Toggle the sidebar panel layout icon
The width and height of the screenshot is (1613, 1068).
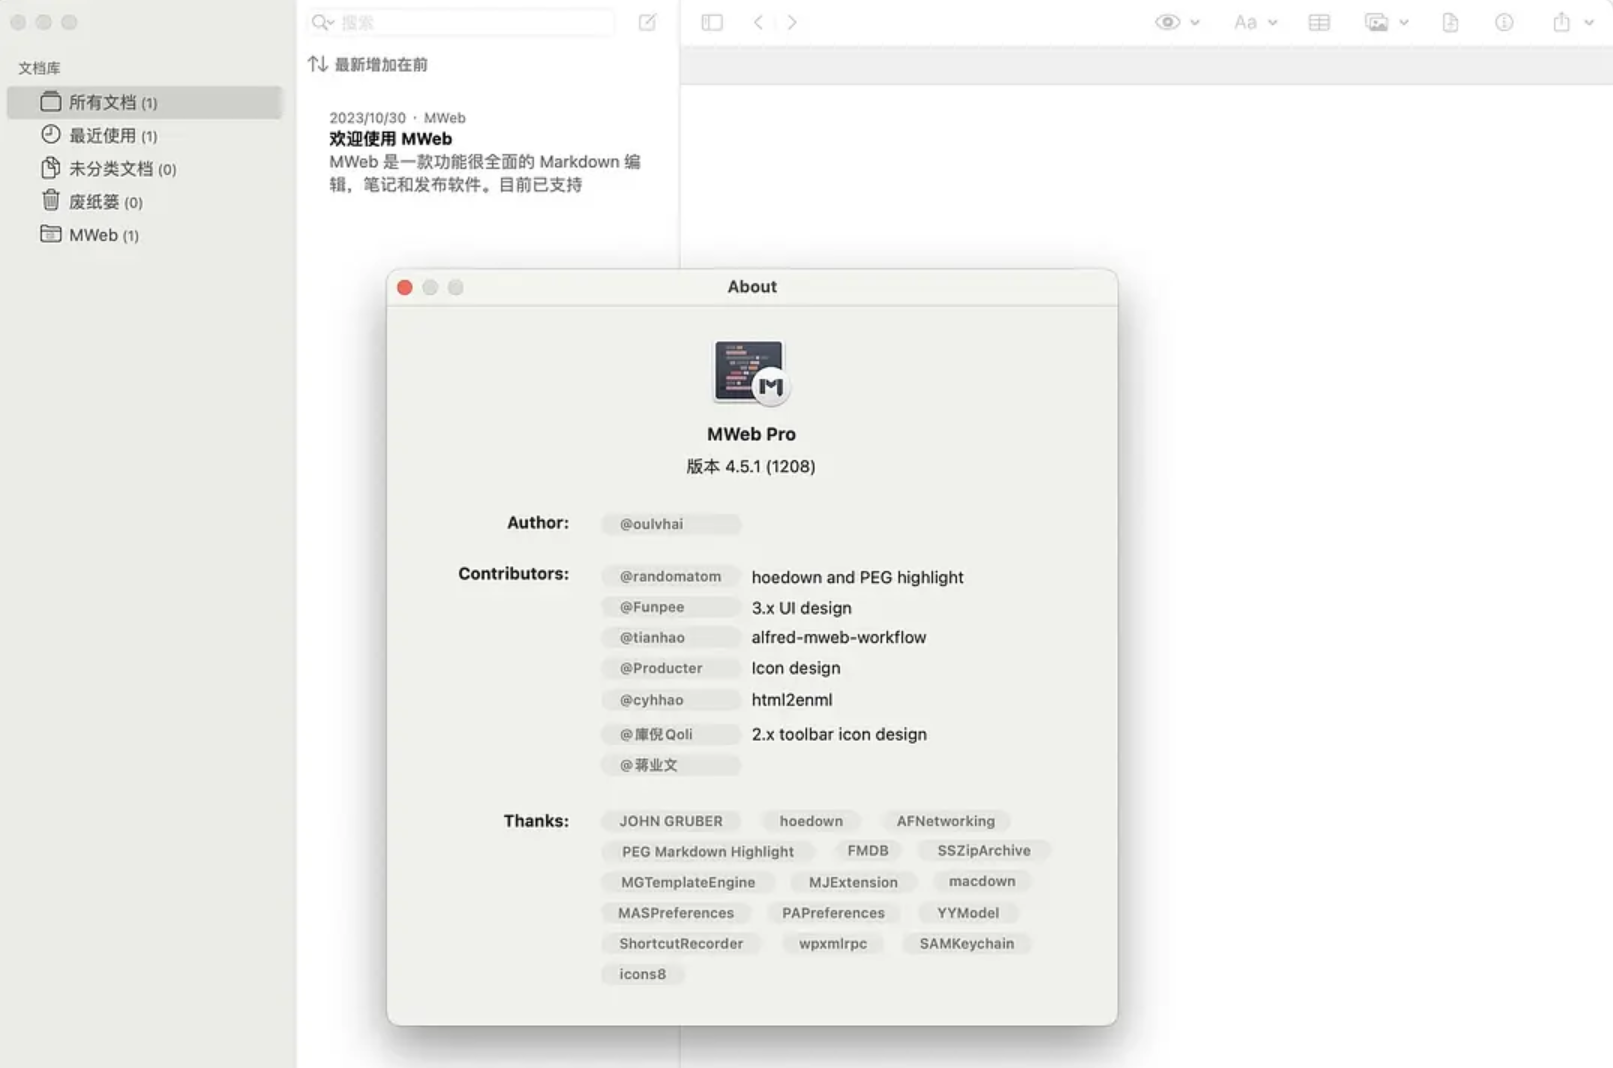tap(712, 22)
